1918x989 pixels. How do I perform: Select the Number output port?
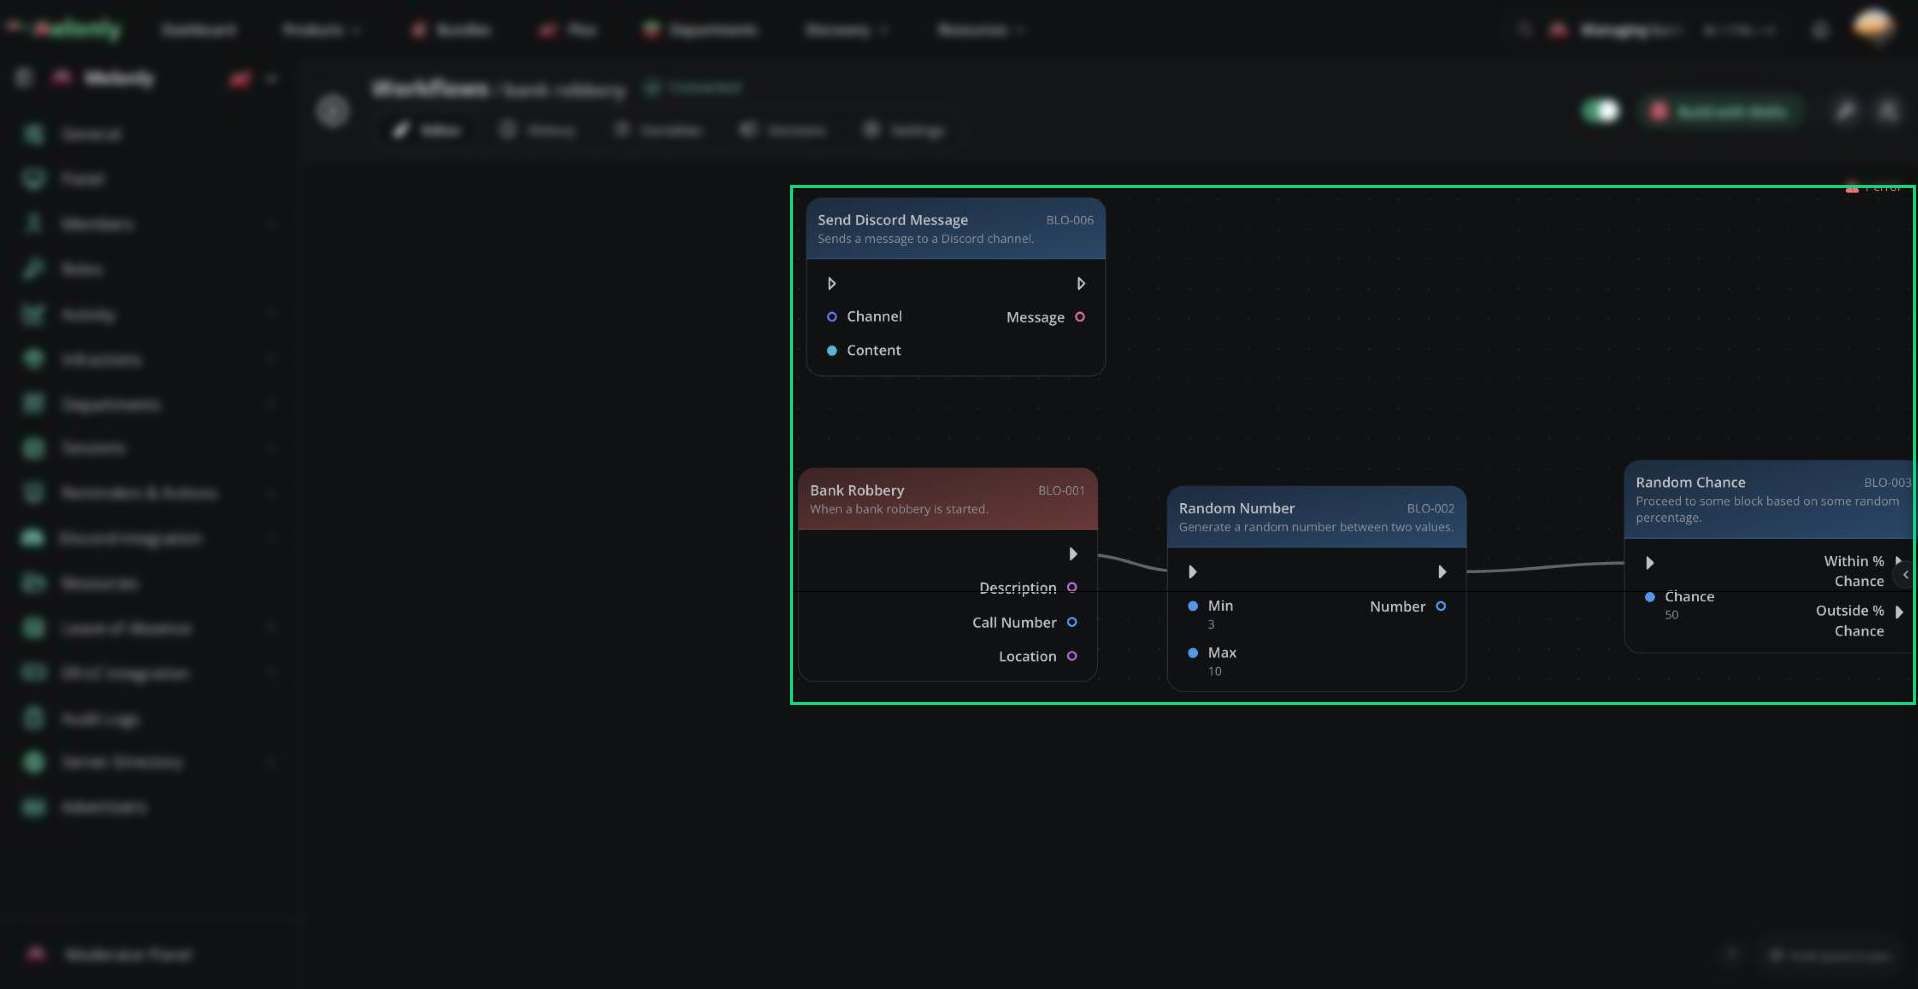tap(1441, 606)
